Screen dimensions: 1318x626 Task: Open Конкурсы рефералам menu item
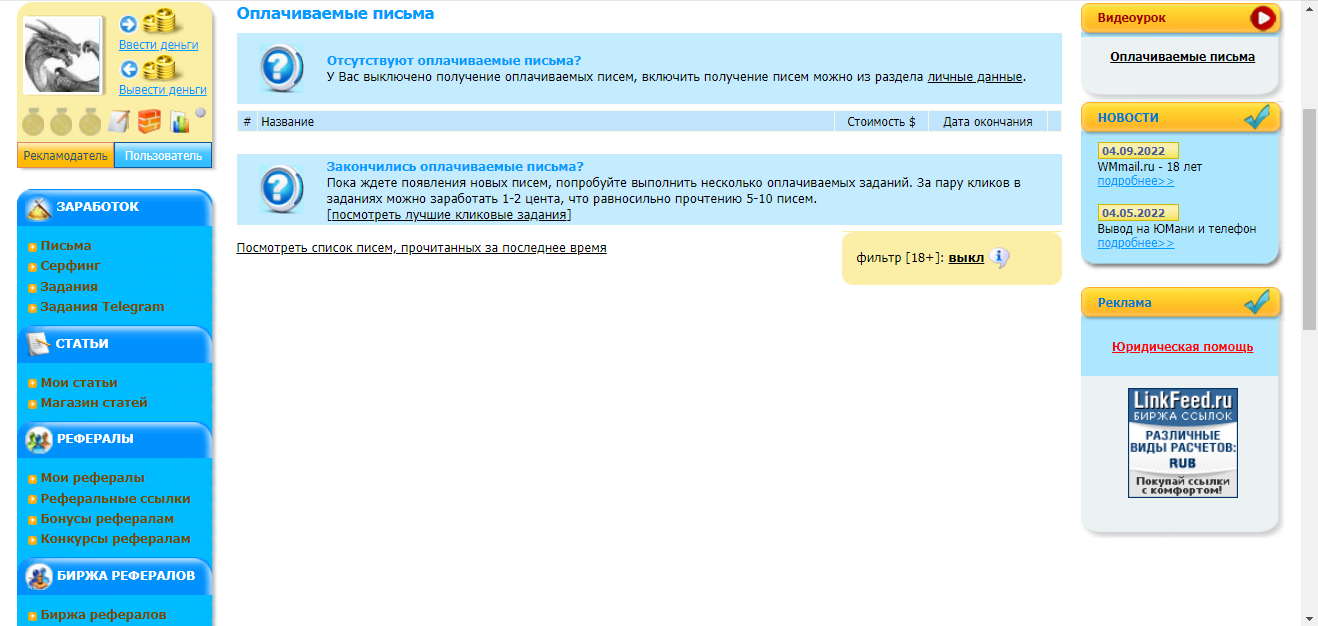[115, 539]
